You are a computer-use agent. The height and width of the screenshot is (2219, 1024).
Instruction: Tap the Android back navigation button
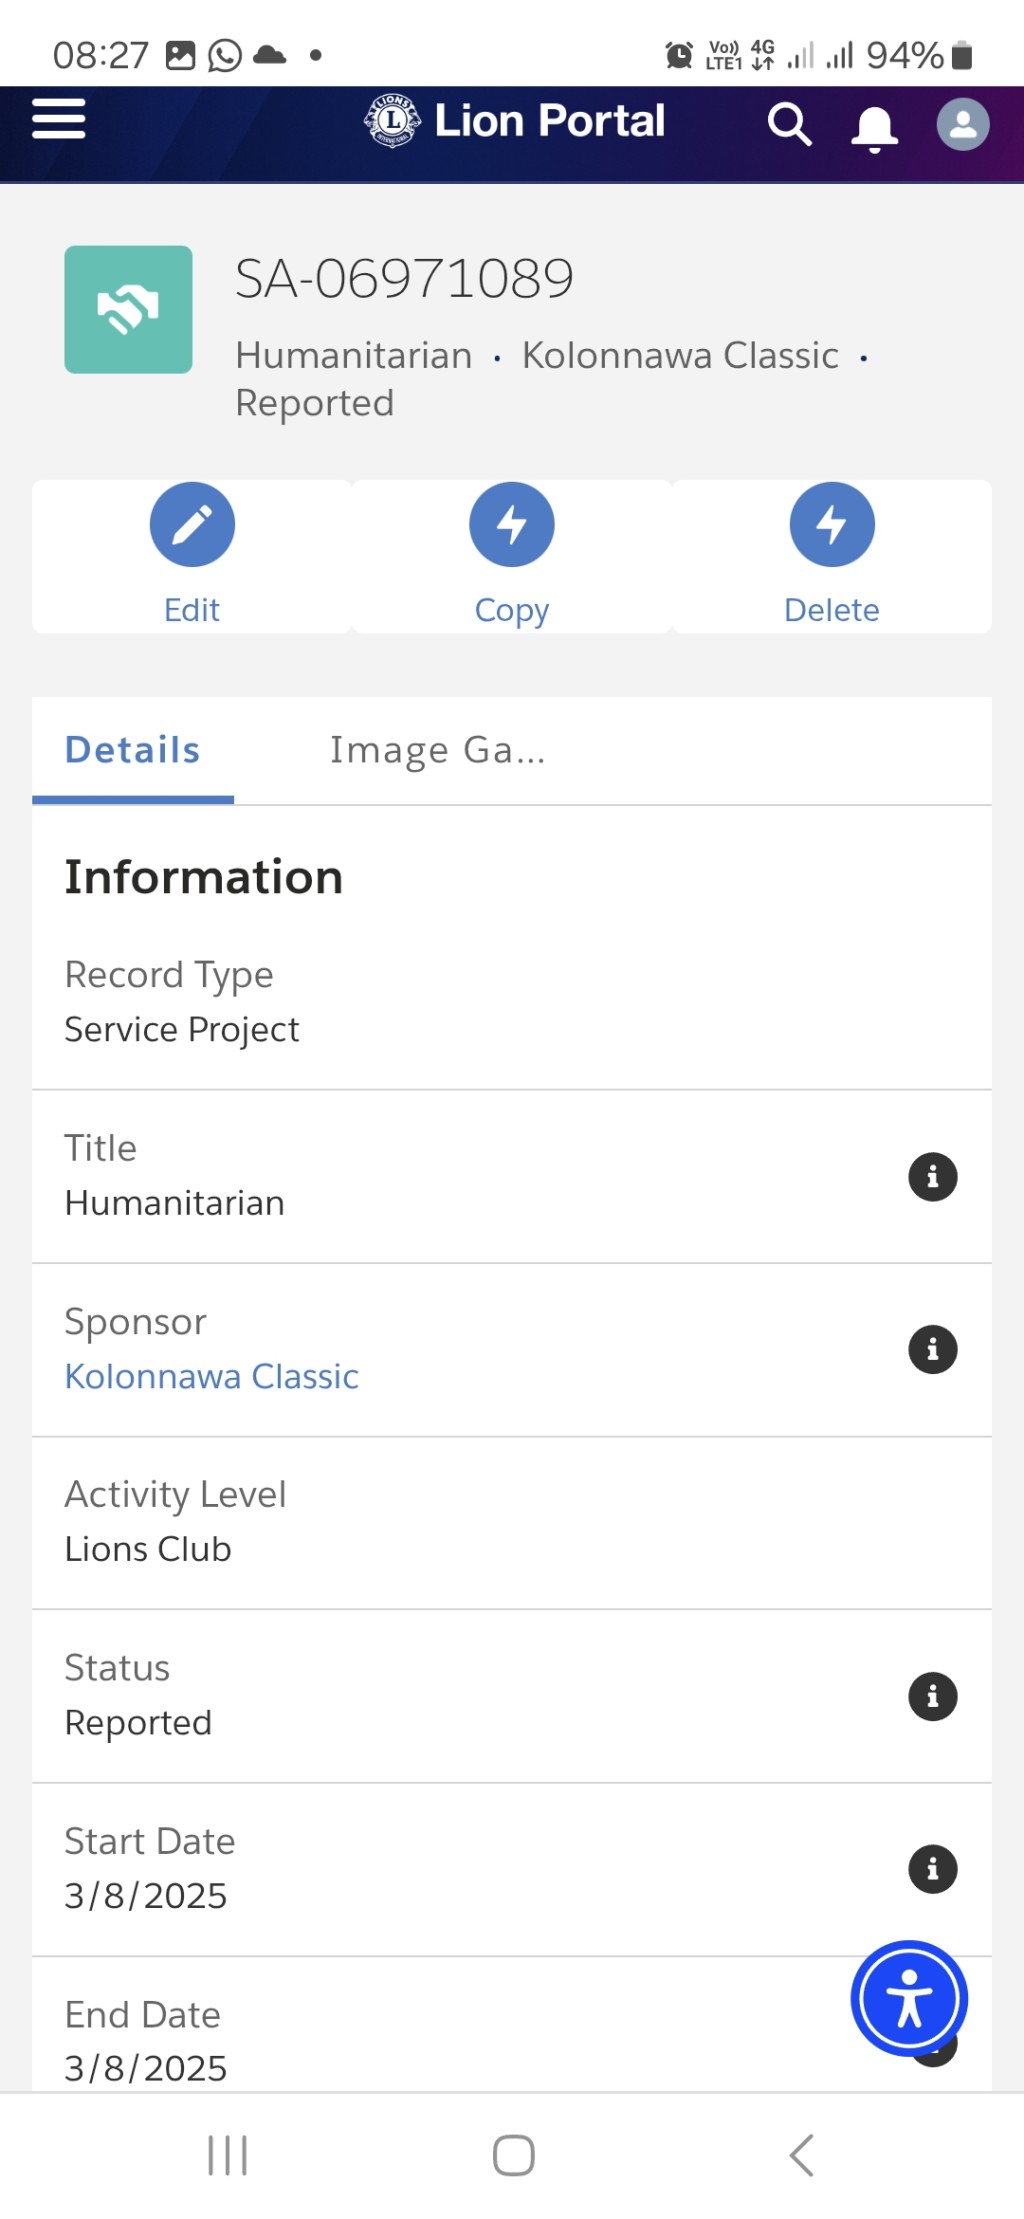tap(801, 2155)
